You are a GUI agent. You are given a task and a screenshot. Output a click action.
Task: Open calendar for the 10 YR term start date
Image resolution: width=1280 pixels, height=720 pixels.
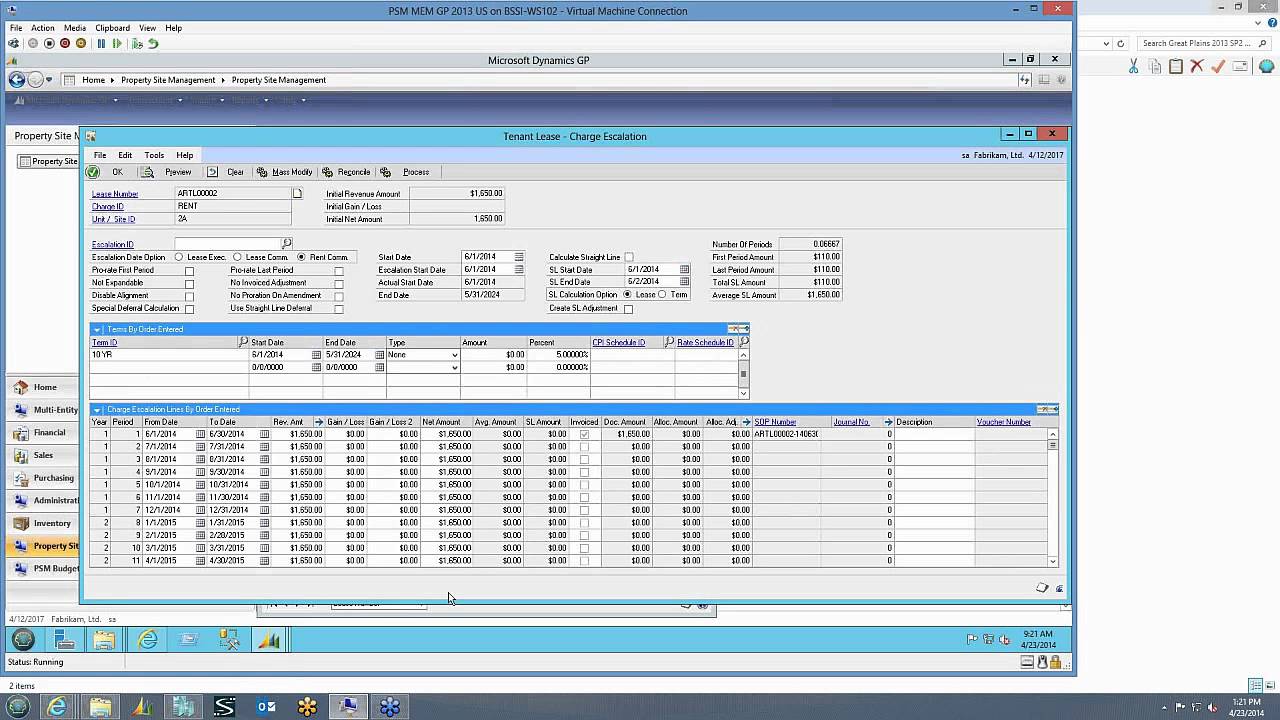pyautogui.click(x=316, y=355)
